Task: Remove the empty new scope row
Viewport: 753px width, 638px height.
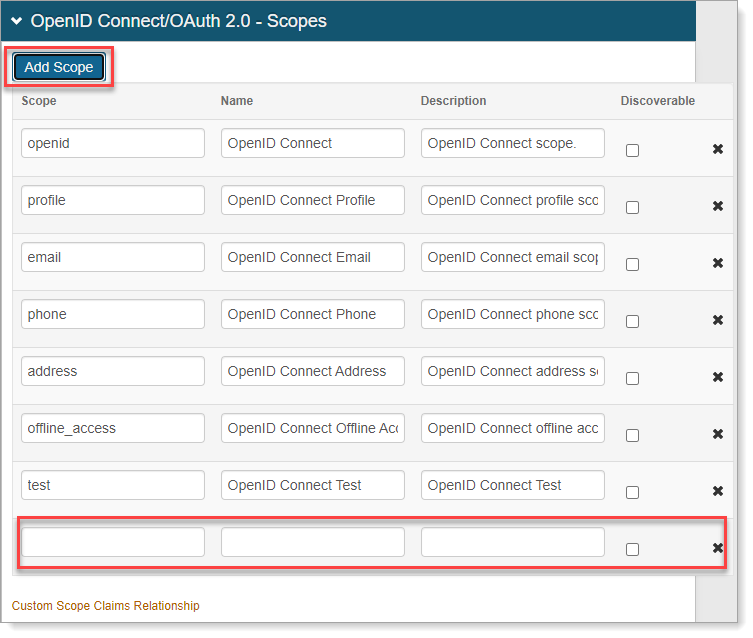Action: pyautogui.click(x=717, y=549)
